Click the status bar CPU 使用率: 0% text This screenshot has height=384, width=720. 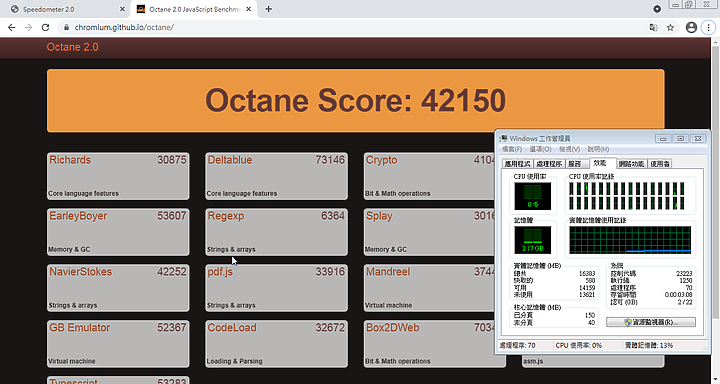pos(579,345)
